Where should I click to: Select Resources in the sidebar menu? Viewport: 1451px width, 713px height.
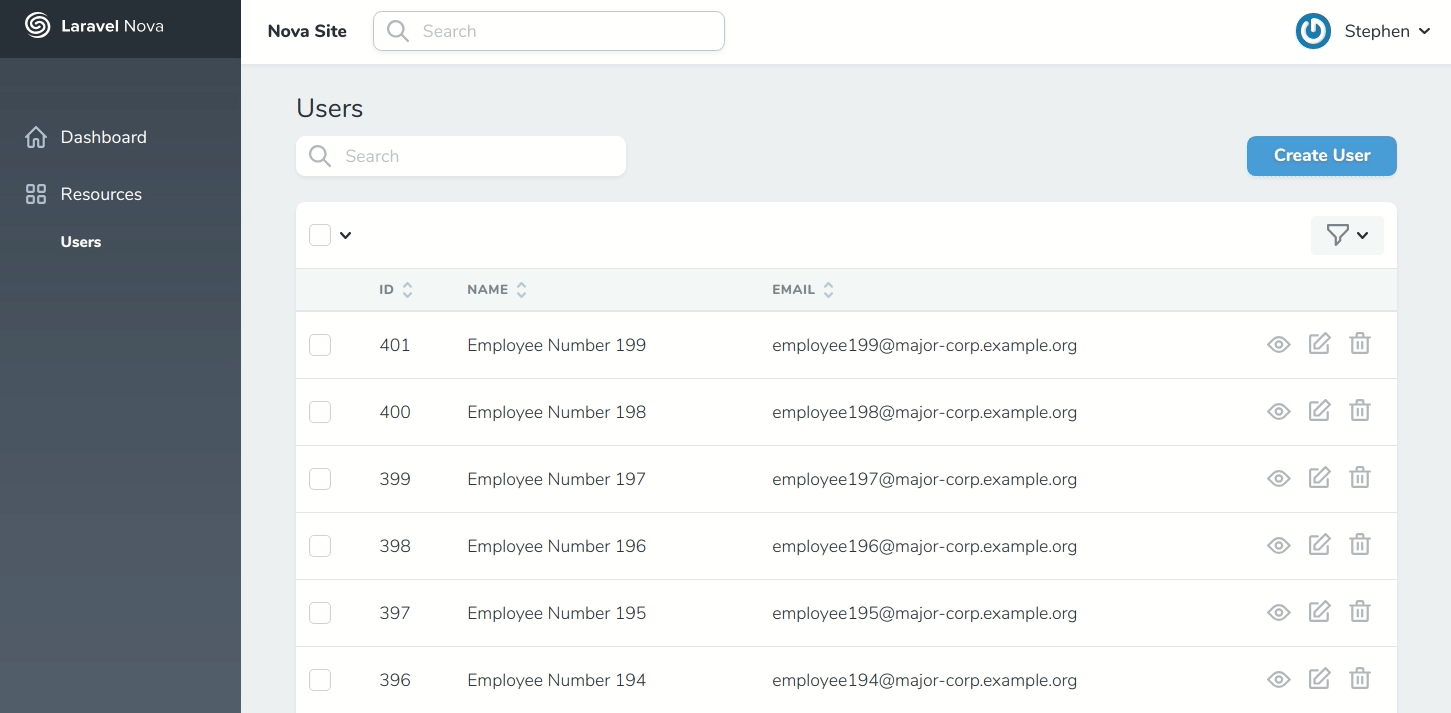pos(101,194)
